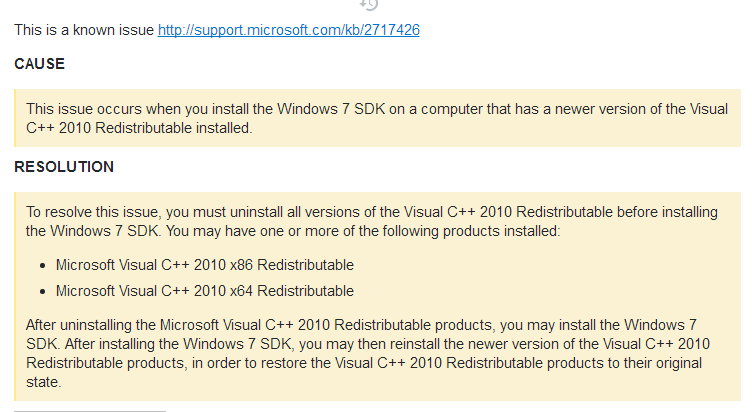Click 'C++ 2010 Redistributable installed.' in the cause quote
Screen dimensions: 752x412
(139, 128)
